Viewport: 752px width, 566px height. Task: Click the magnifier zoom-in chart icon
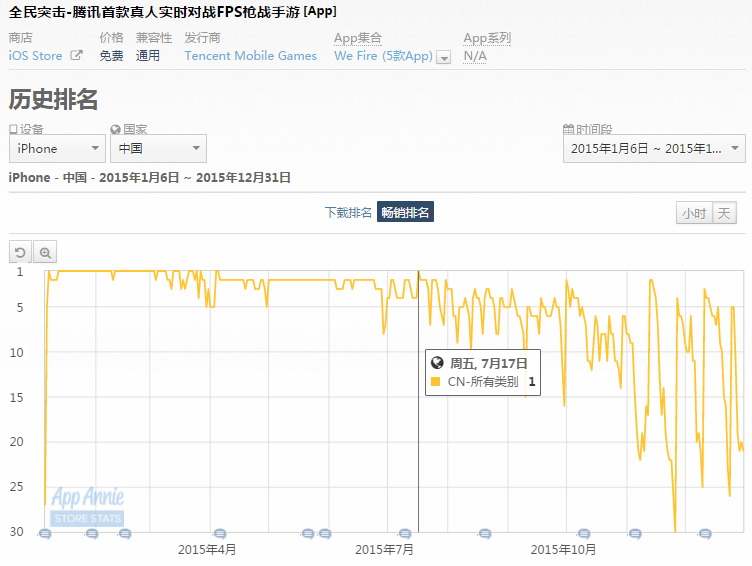tap(45, 252)
